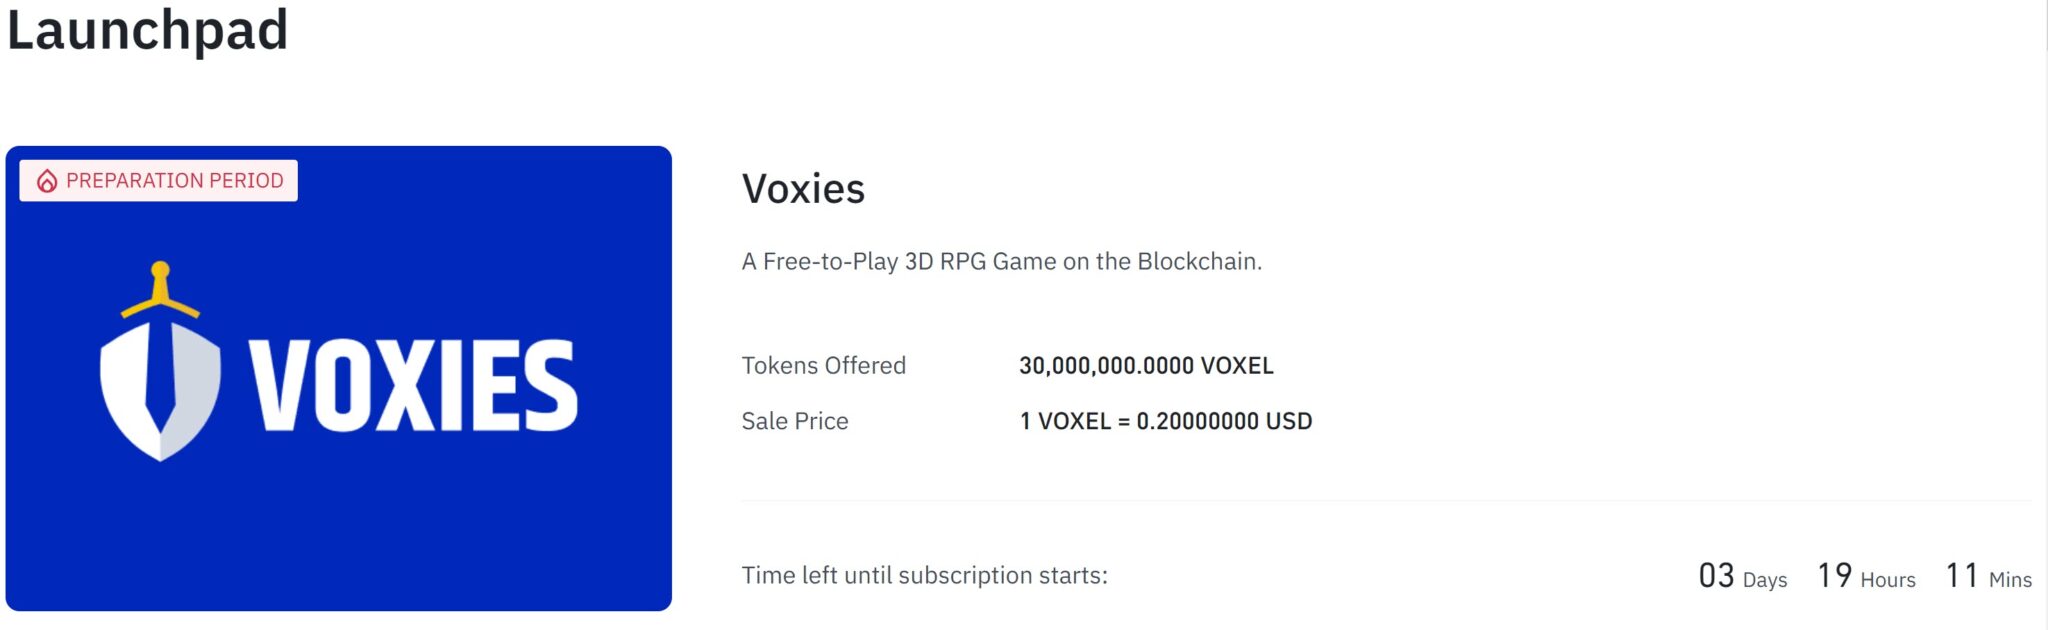This screenshot has height=630, width=2048.
Task: Click the Sale Price label
Action: click(x=795, y=421)
